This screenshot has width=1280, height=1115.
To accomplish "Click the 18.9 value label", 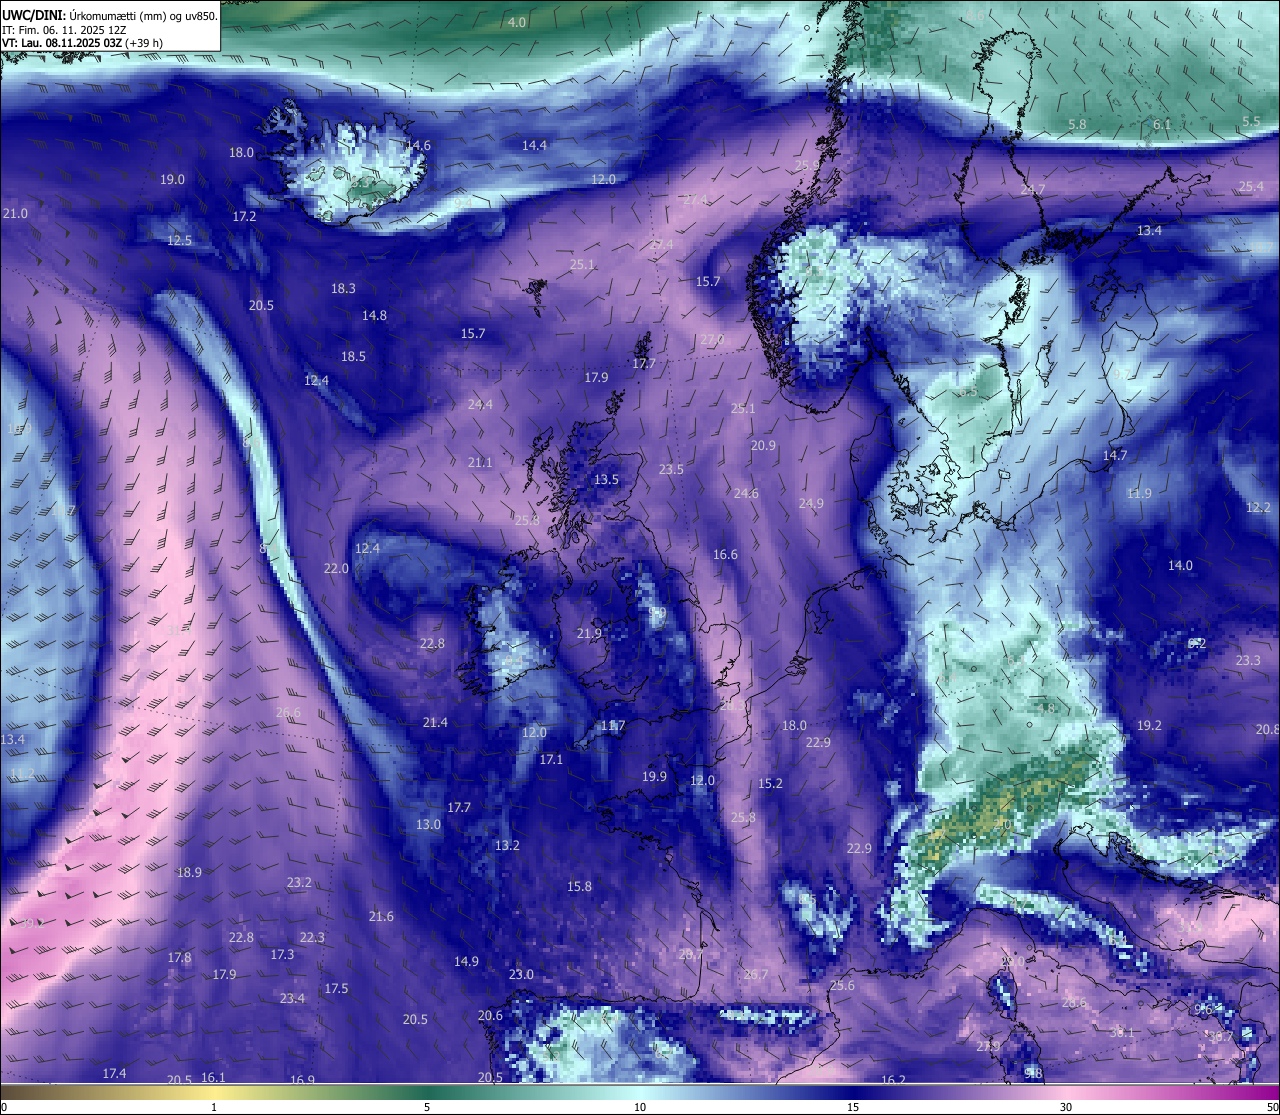I will 189,872.
